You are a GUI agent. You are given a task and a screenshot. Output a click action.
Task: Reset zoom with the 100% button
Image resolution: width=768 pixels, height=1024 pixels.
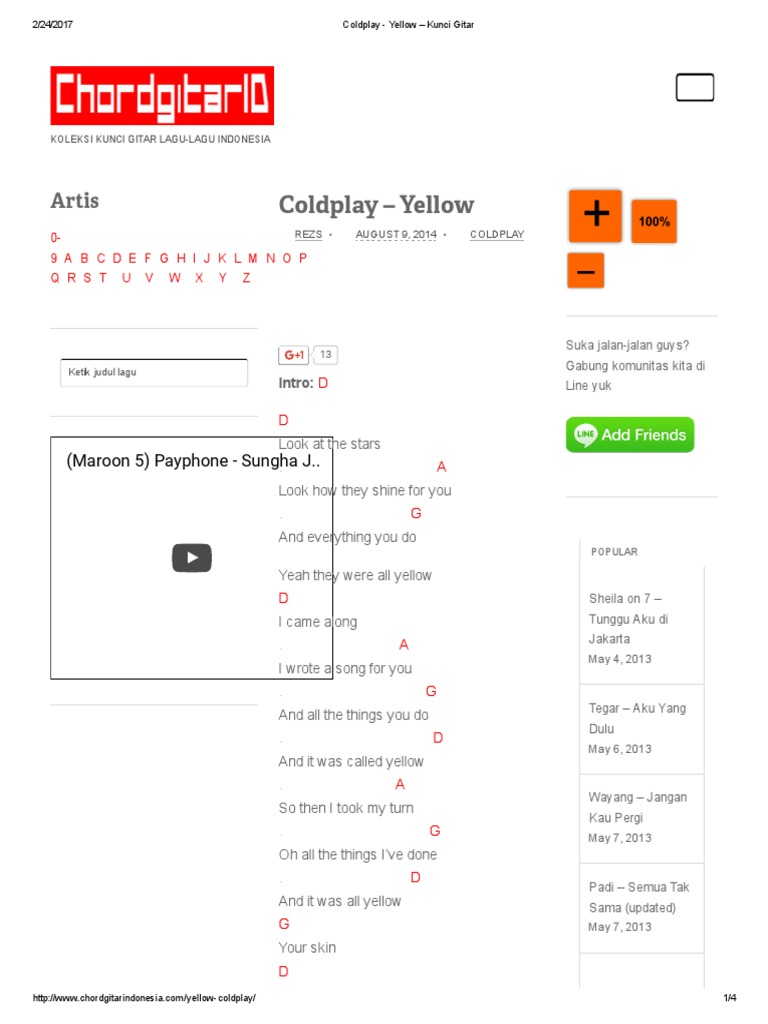pyautogui.click(x=654, y=221)
